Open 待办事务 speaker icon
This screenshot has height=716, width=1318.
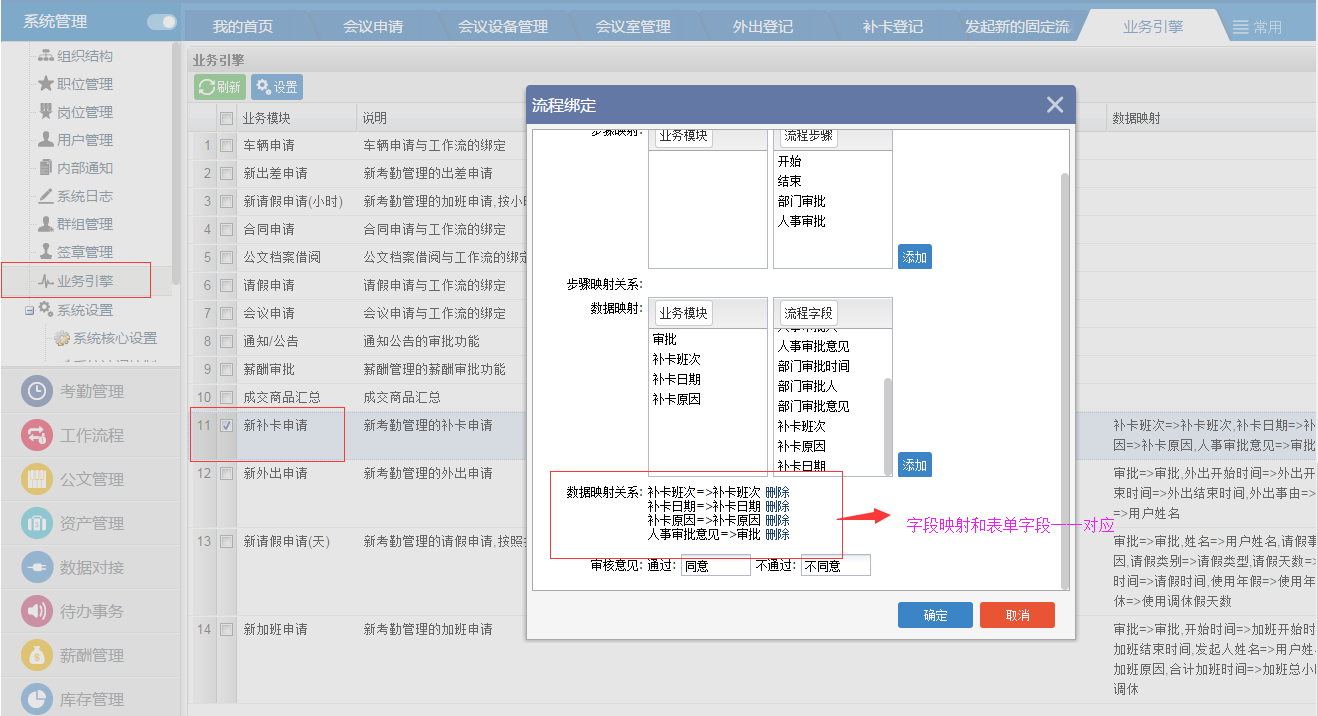coord(37,611)
